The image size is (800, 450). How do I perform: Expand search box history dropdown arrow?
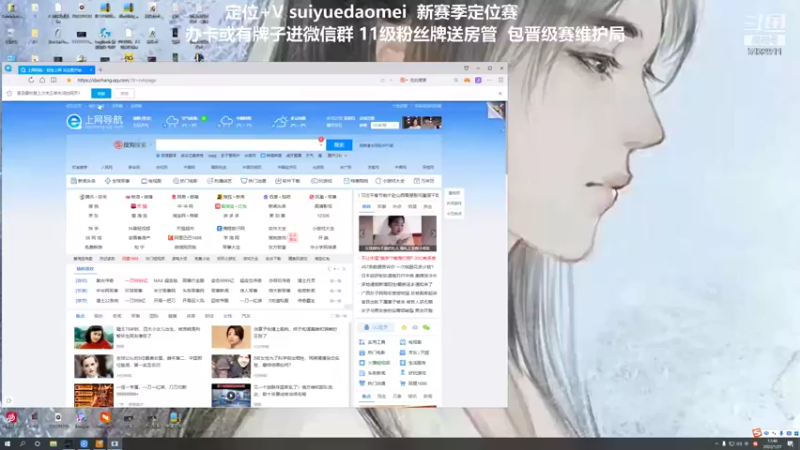(x=321, y=145)
